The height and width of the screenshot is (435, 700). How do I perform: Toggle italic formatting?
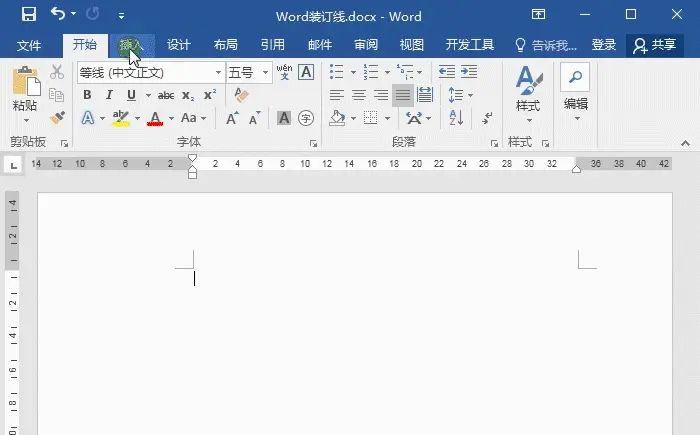point(109,95)
